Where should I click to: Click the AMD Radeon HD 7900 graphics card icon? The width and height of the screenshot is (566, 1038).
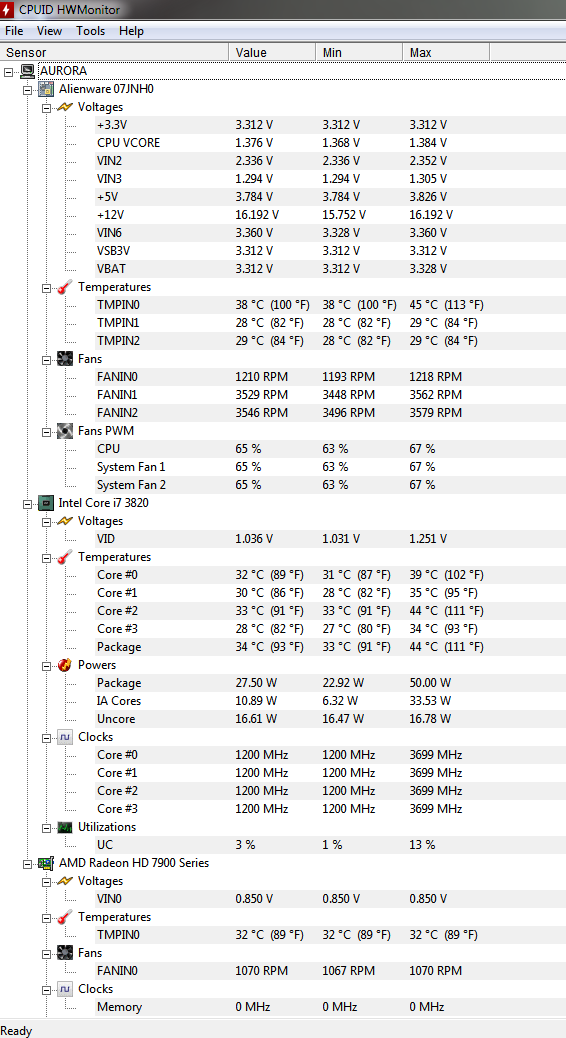46,863
